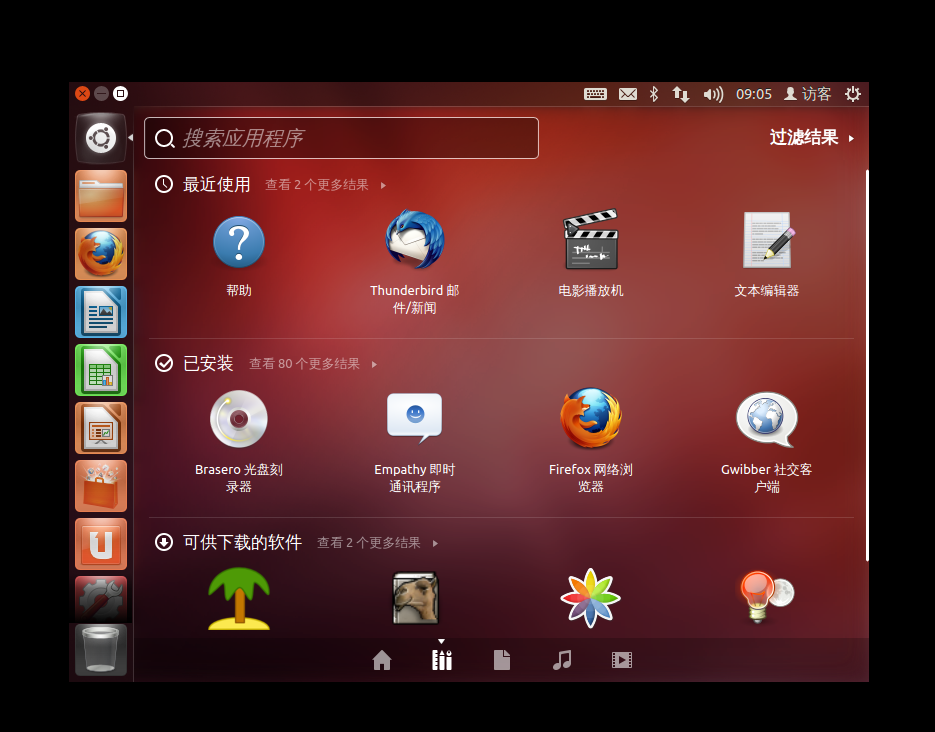The image size is (935, 732).
Task: Select the colorful flower petals app
Action: tap(590, 598)
